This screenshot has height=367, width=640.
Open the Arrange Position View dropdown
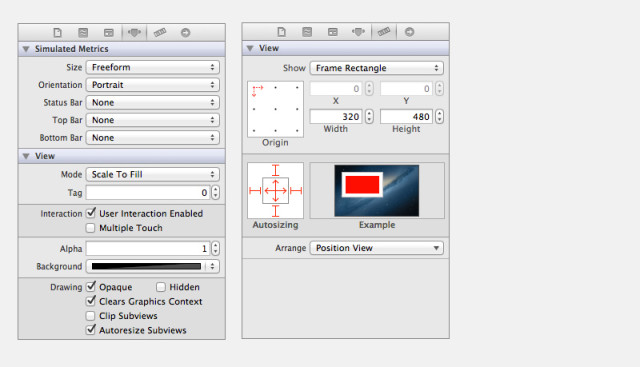[x=377, y=248]
